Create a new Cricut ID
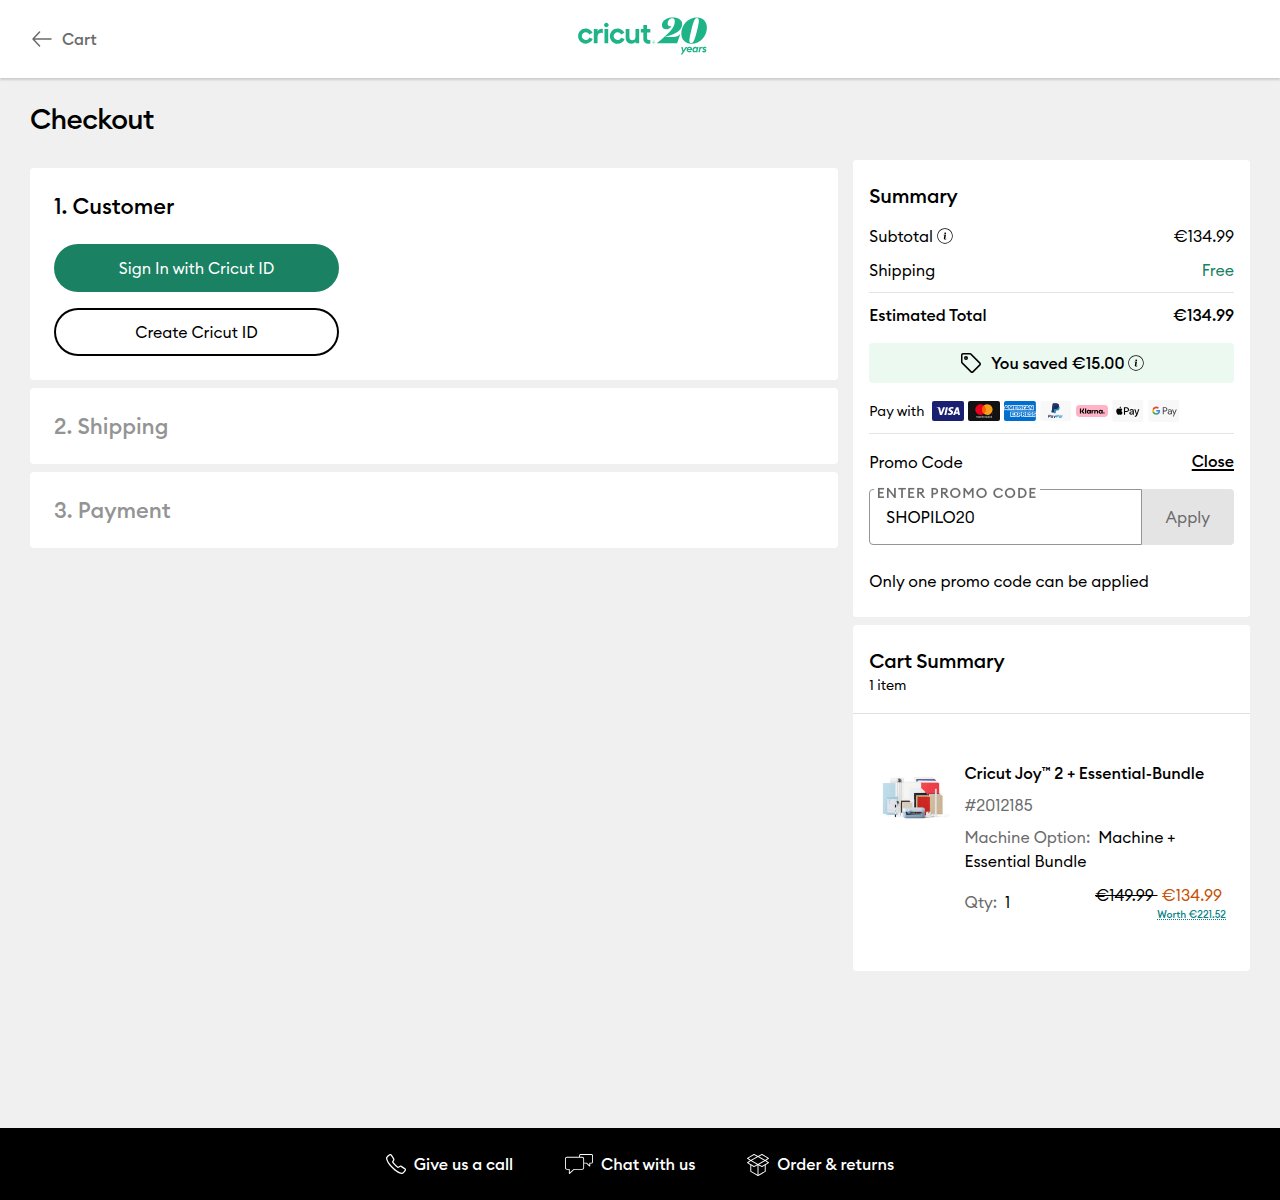 click(x=196, y=332)
